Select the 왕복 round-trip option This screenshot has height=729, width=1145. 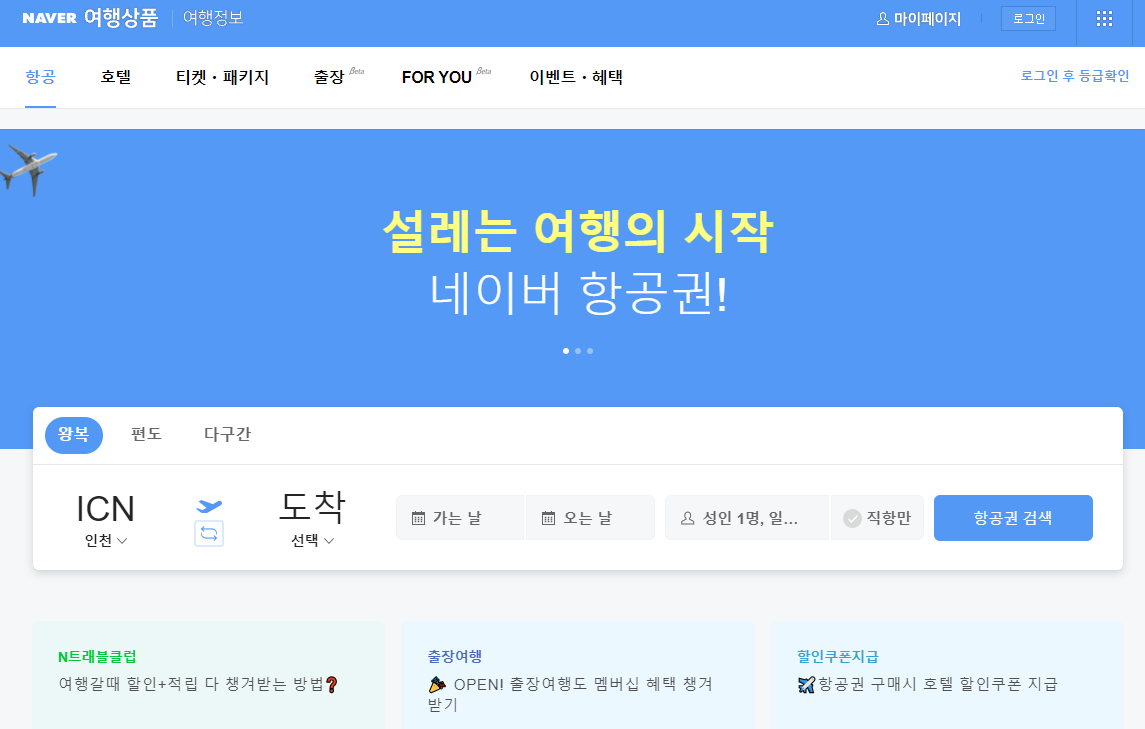pos(74,435)
